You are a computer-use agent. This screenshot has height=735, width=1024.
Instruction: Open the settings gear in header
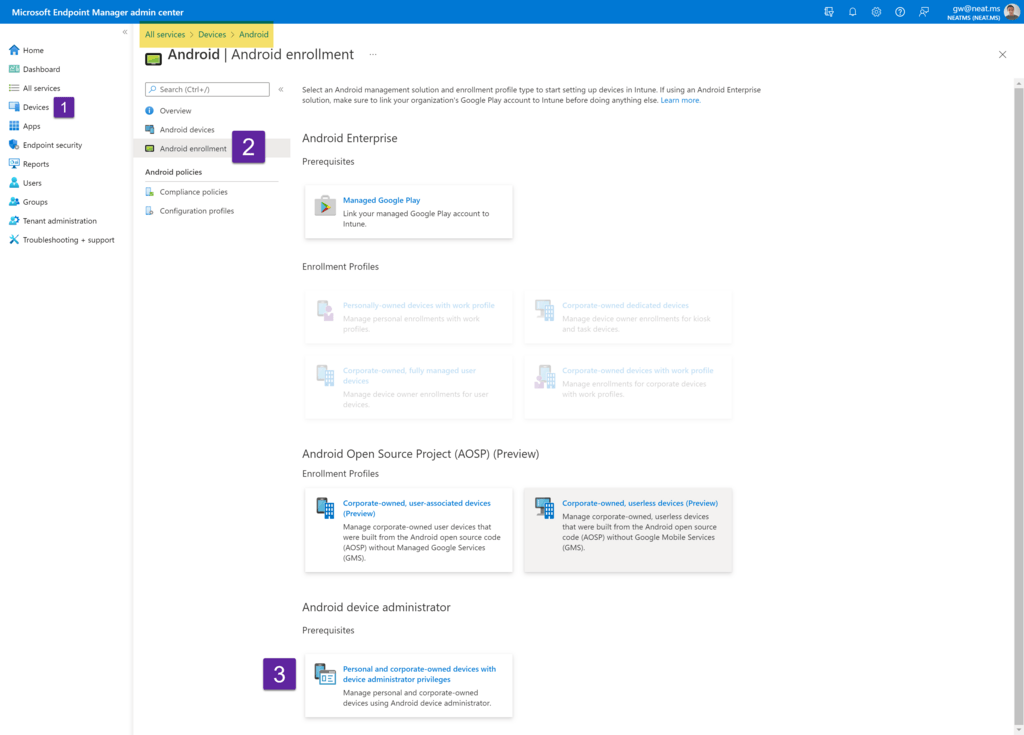pyautogui.click(x=876, y=12)
